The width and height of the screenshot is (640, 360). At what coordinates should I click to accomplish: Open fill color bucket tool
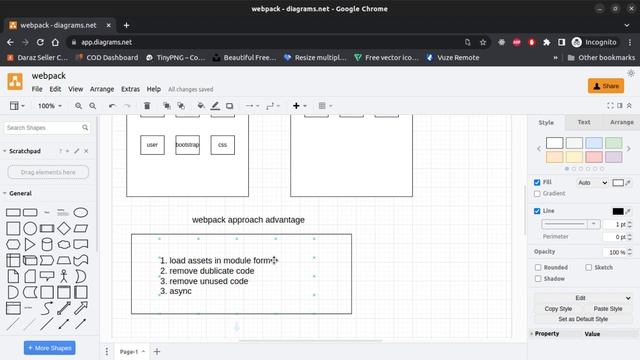(x=201, y=106)
